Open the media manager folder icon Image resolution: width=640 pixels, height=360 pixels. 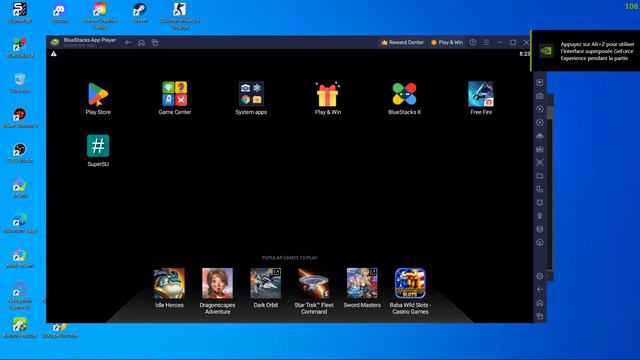[x=540, y=176]
